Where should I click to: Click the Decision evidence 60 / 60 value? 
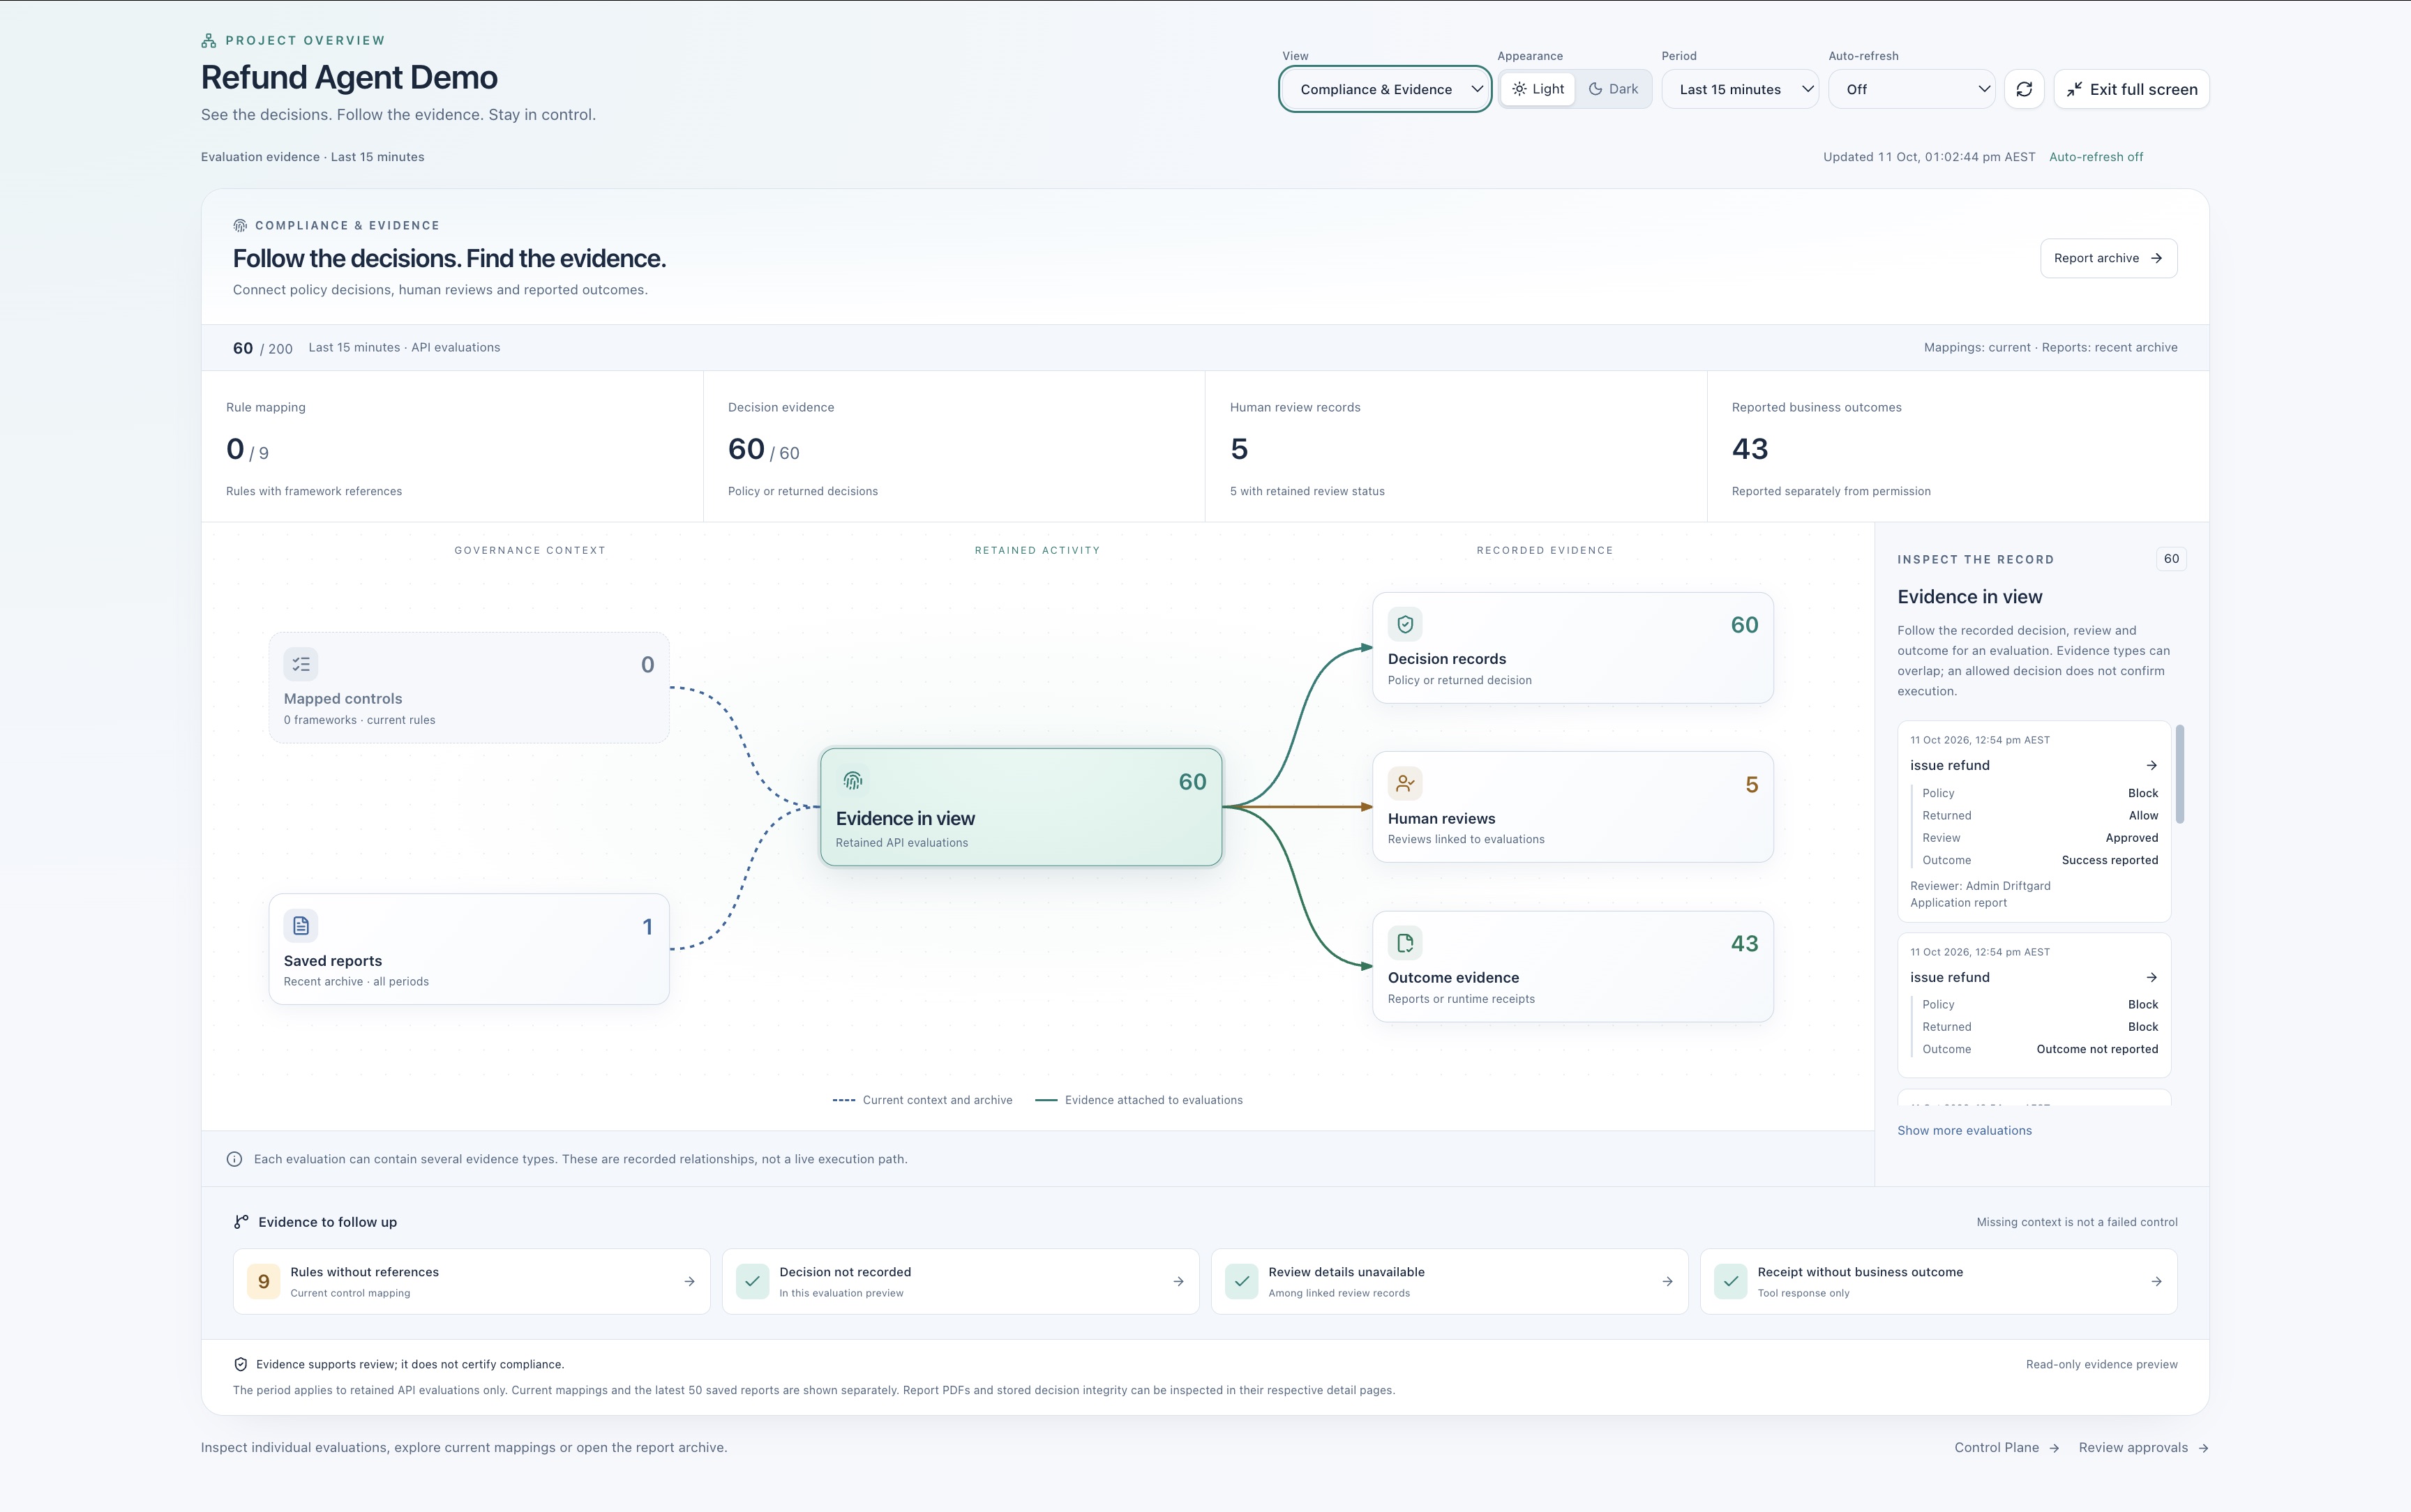coord(763,449)
